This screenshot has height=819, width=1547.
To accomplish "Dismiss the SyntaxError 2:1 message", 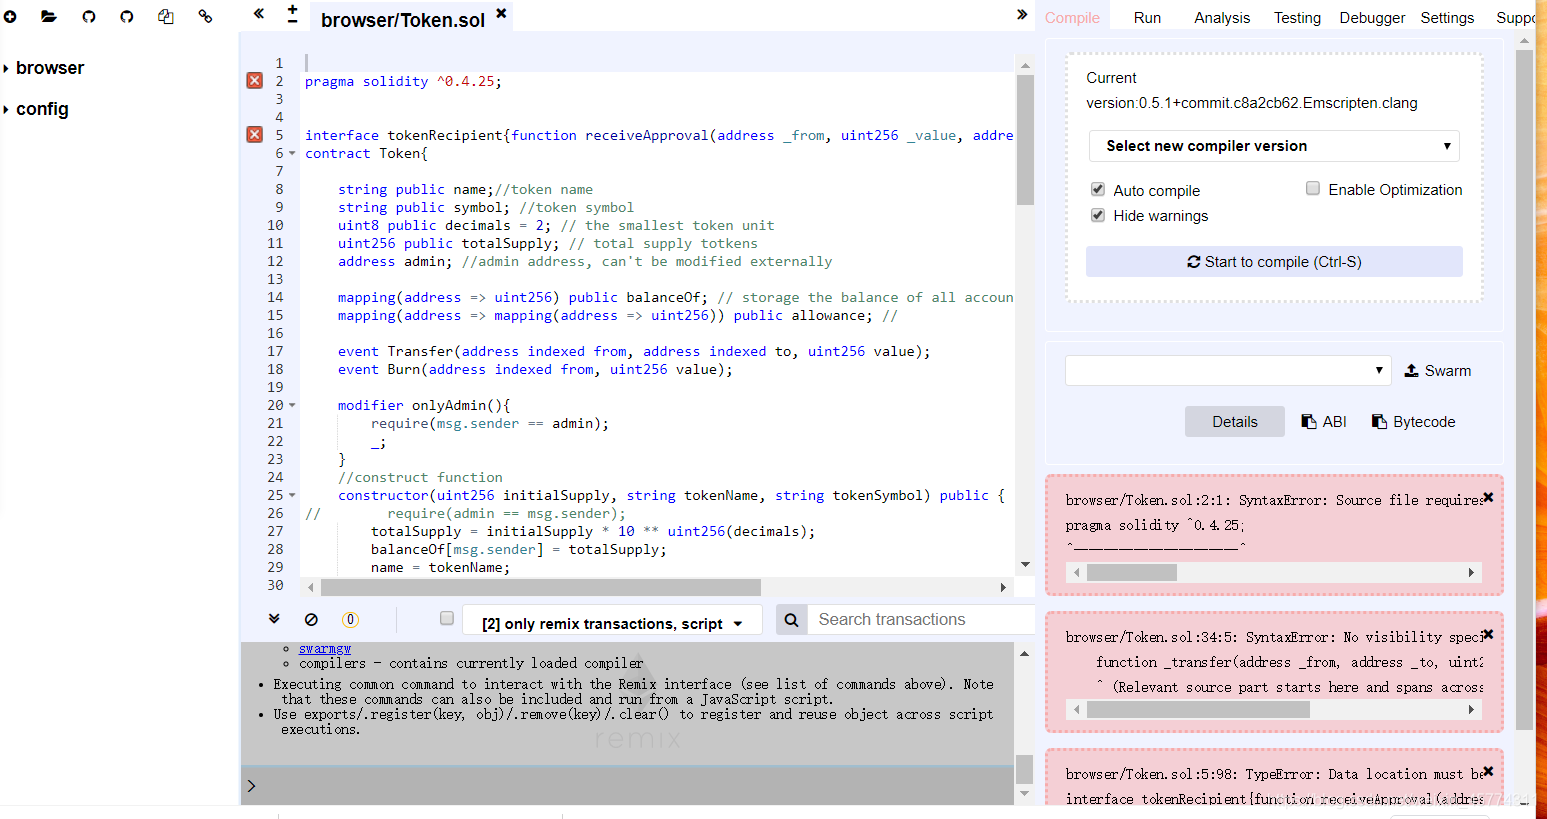I will pos(1488,497).
